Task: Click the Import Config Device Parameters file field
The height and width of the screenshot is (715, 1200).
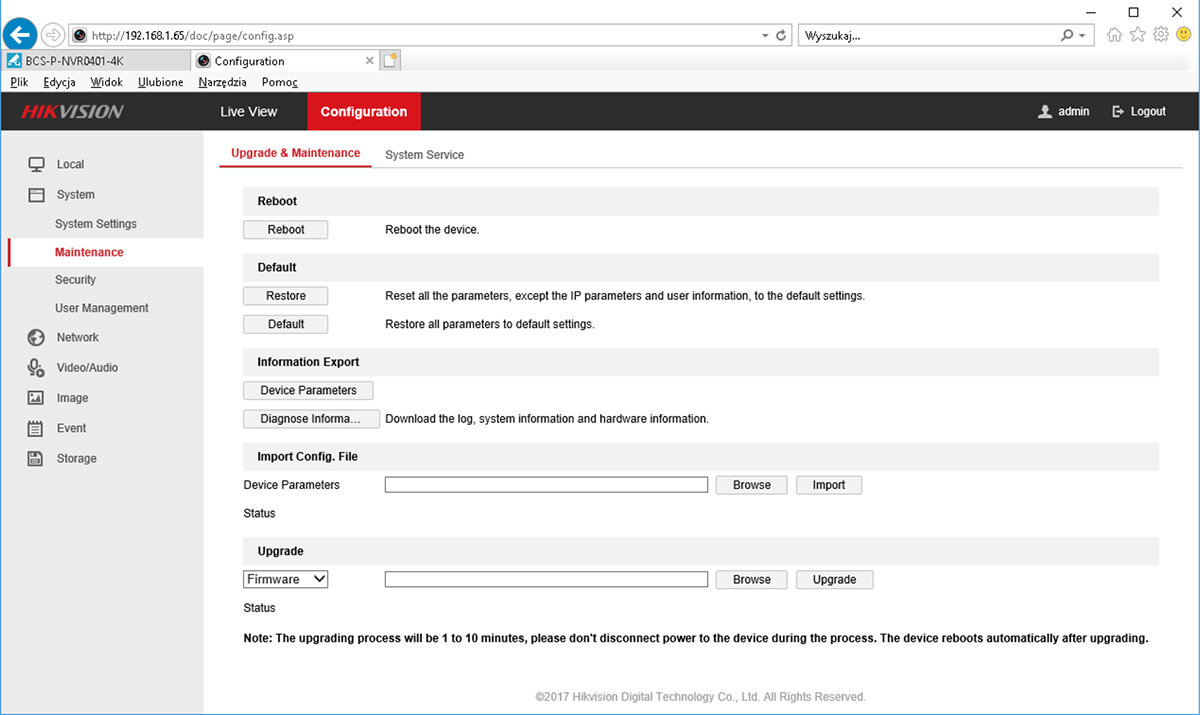Action: click(x=546, y=485)
